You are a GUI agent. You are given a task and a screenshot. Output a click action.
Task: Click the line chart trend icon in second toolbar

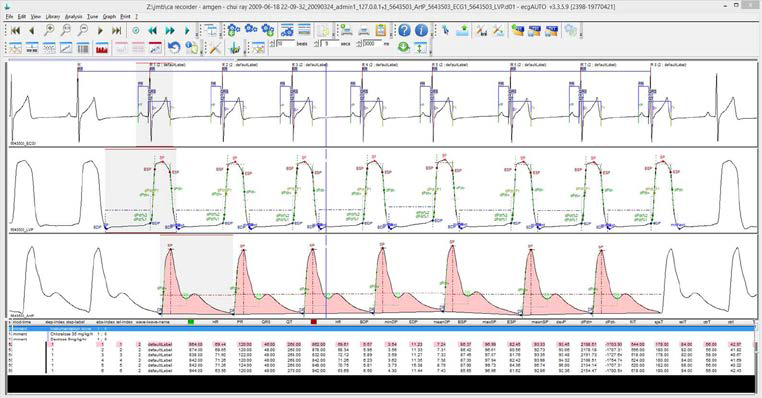pos(66,48)
